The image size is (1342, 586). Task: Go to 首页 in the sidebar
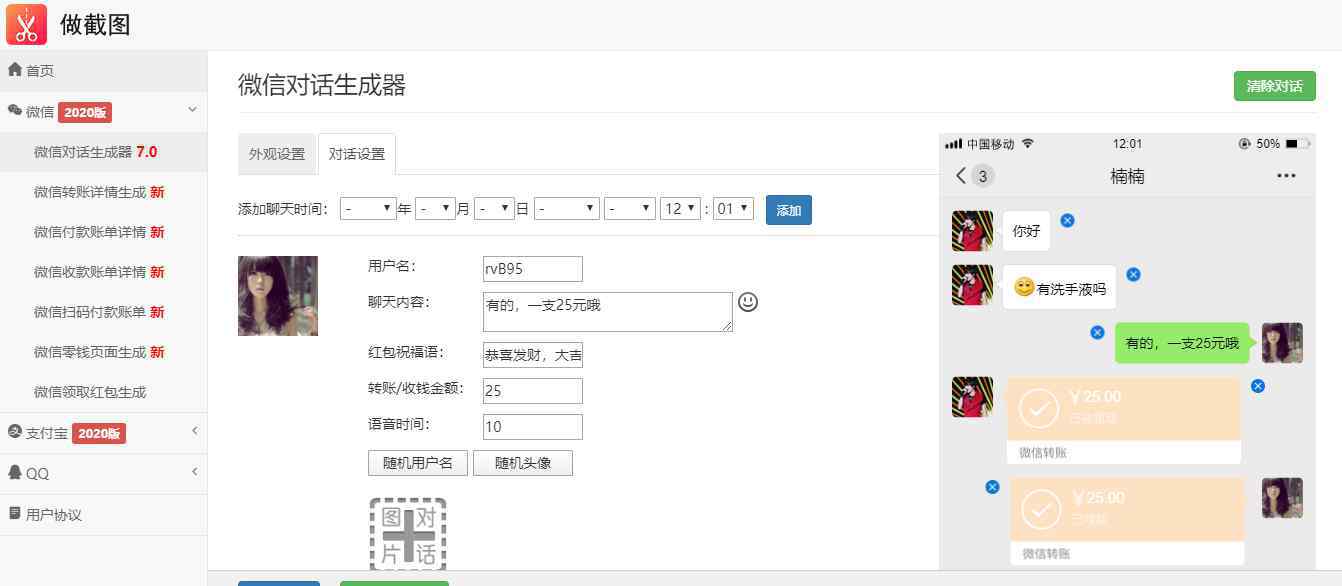[104, 70]
